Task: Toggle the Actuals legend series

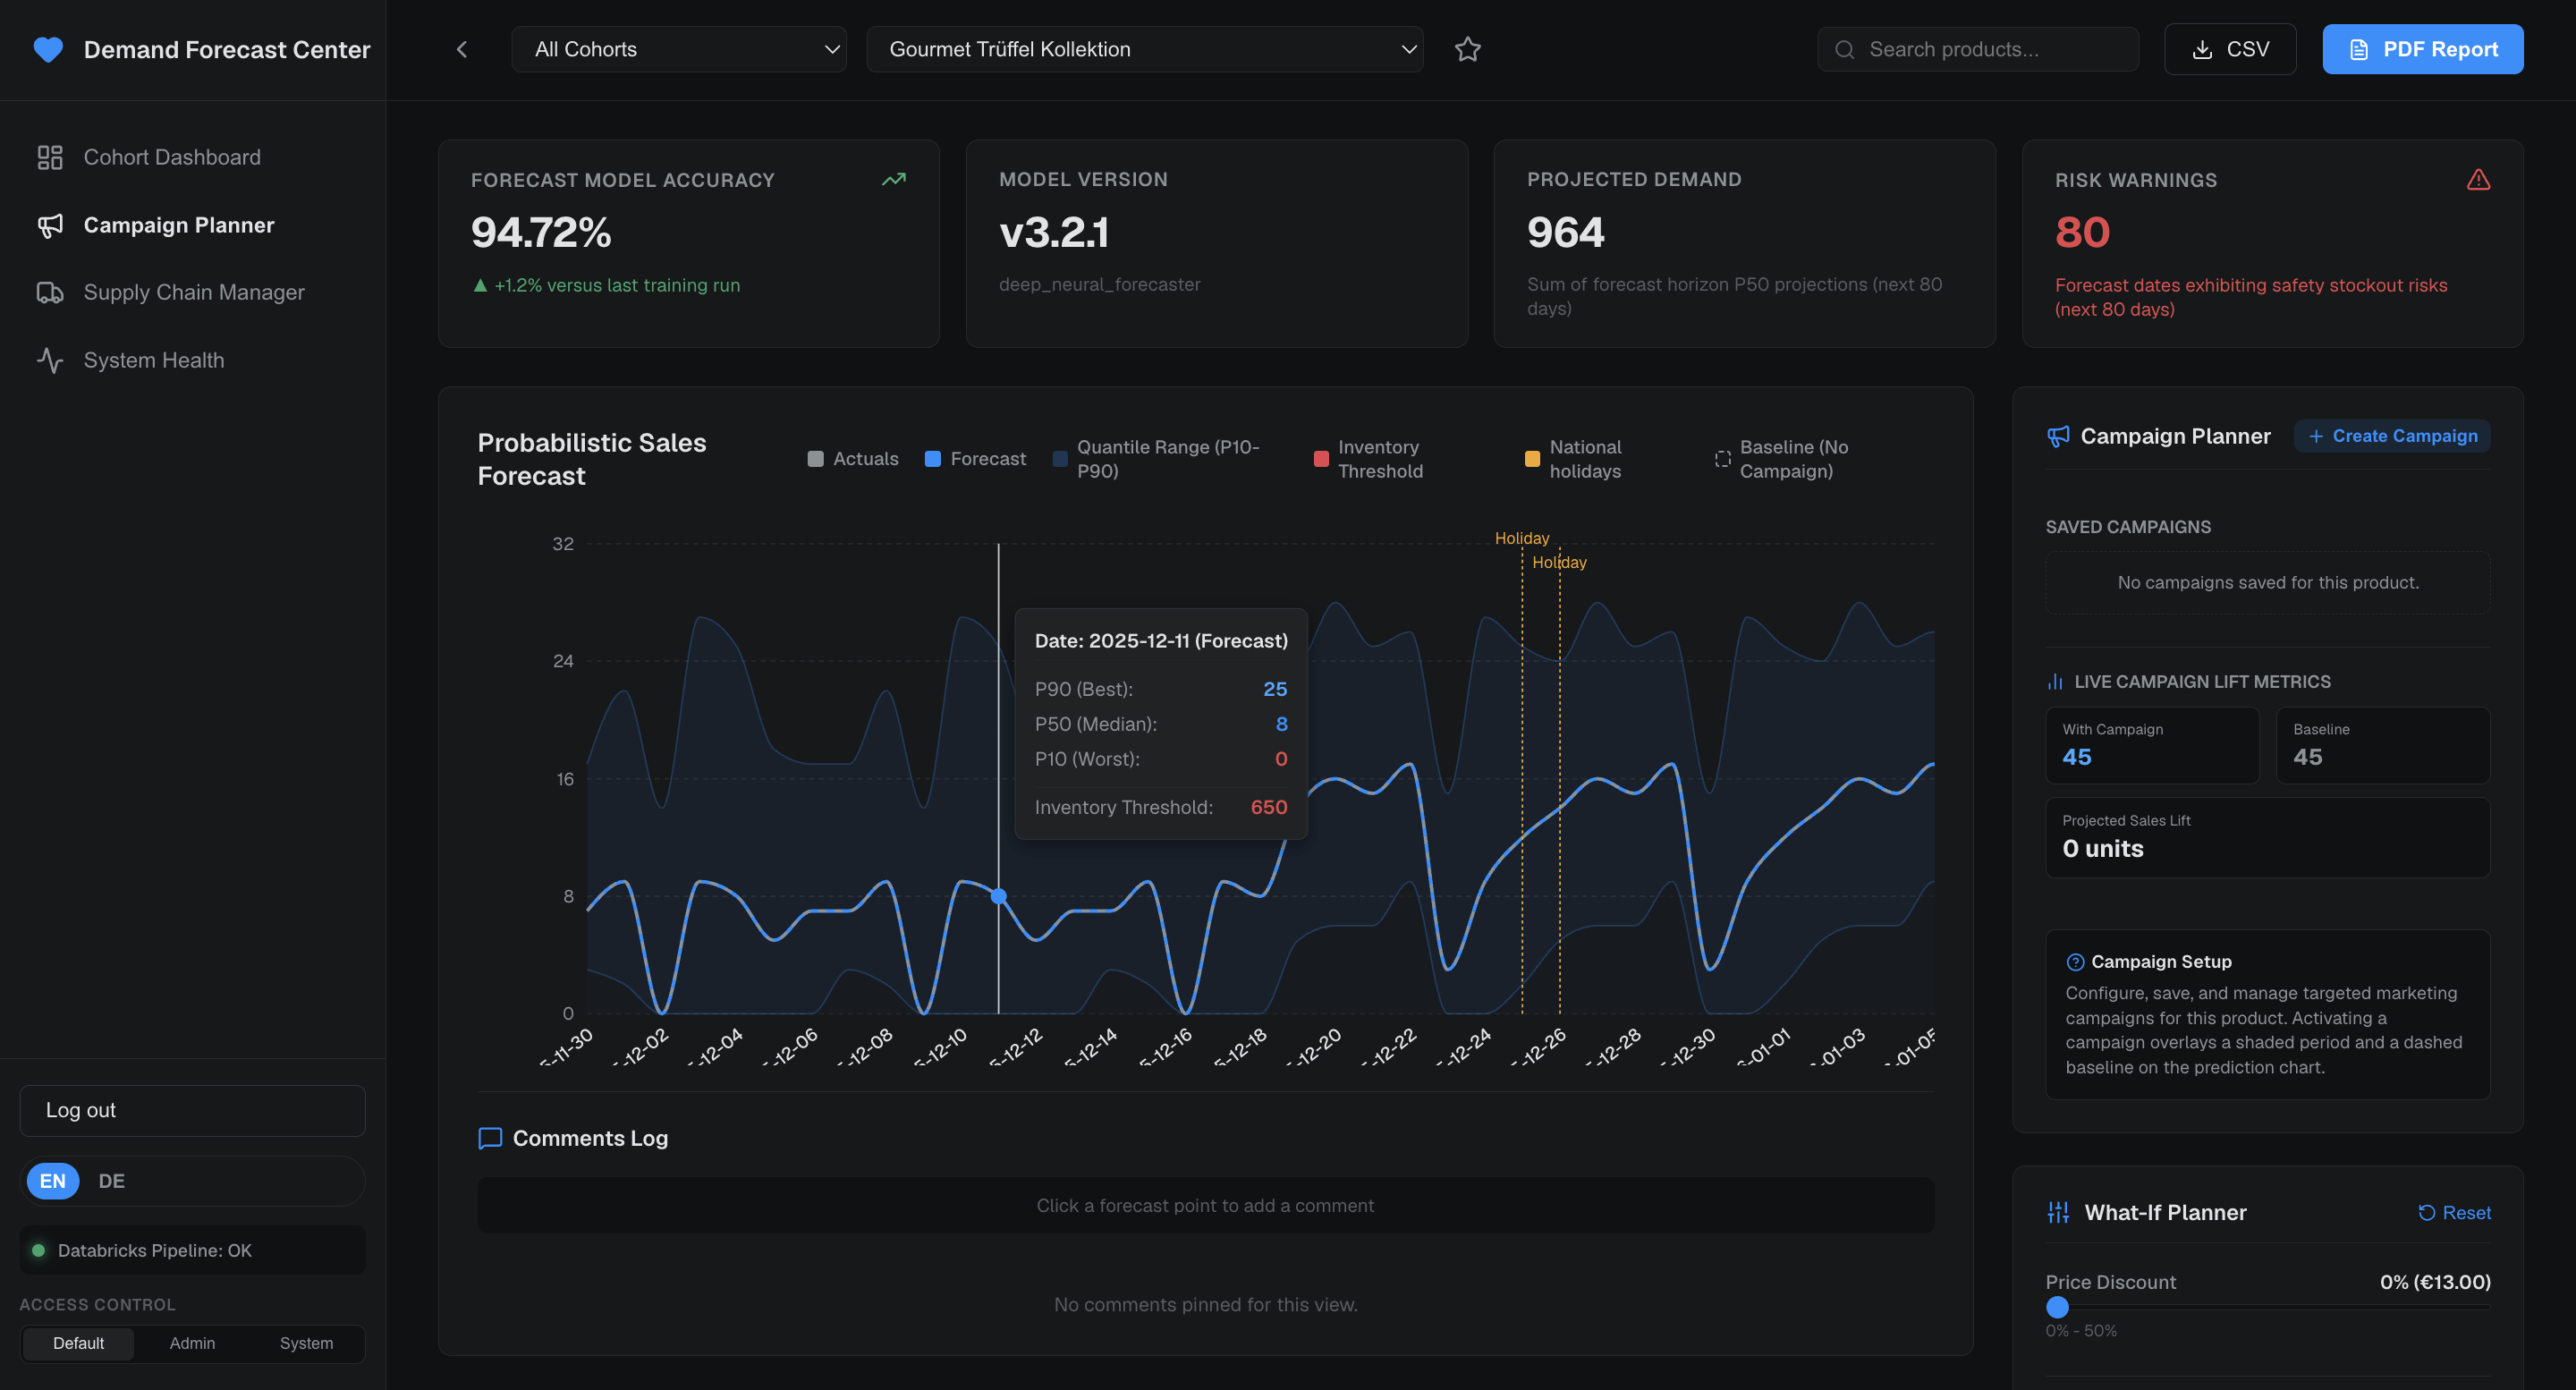Action: (853, 459)
